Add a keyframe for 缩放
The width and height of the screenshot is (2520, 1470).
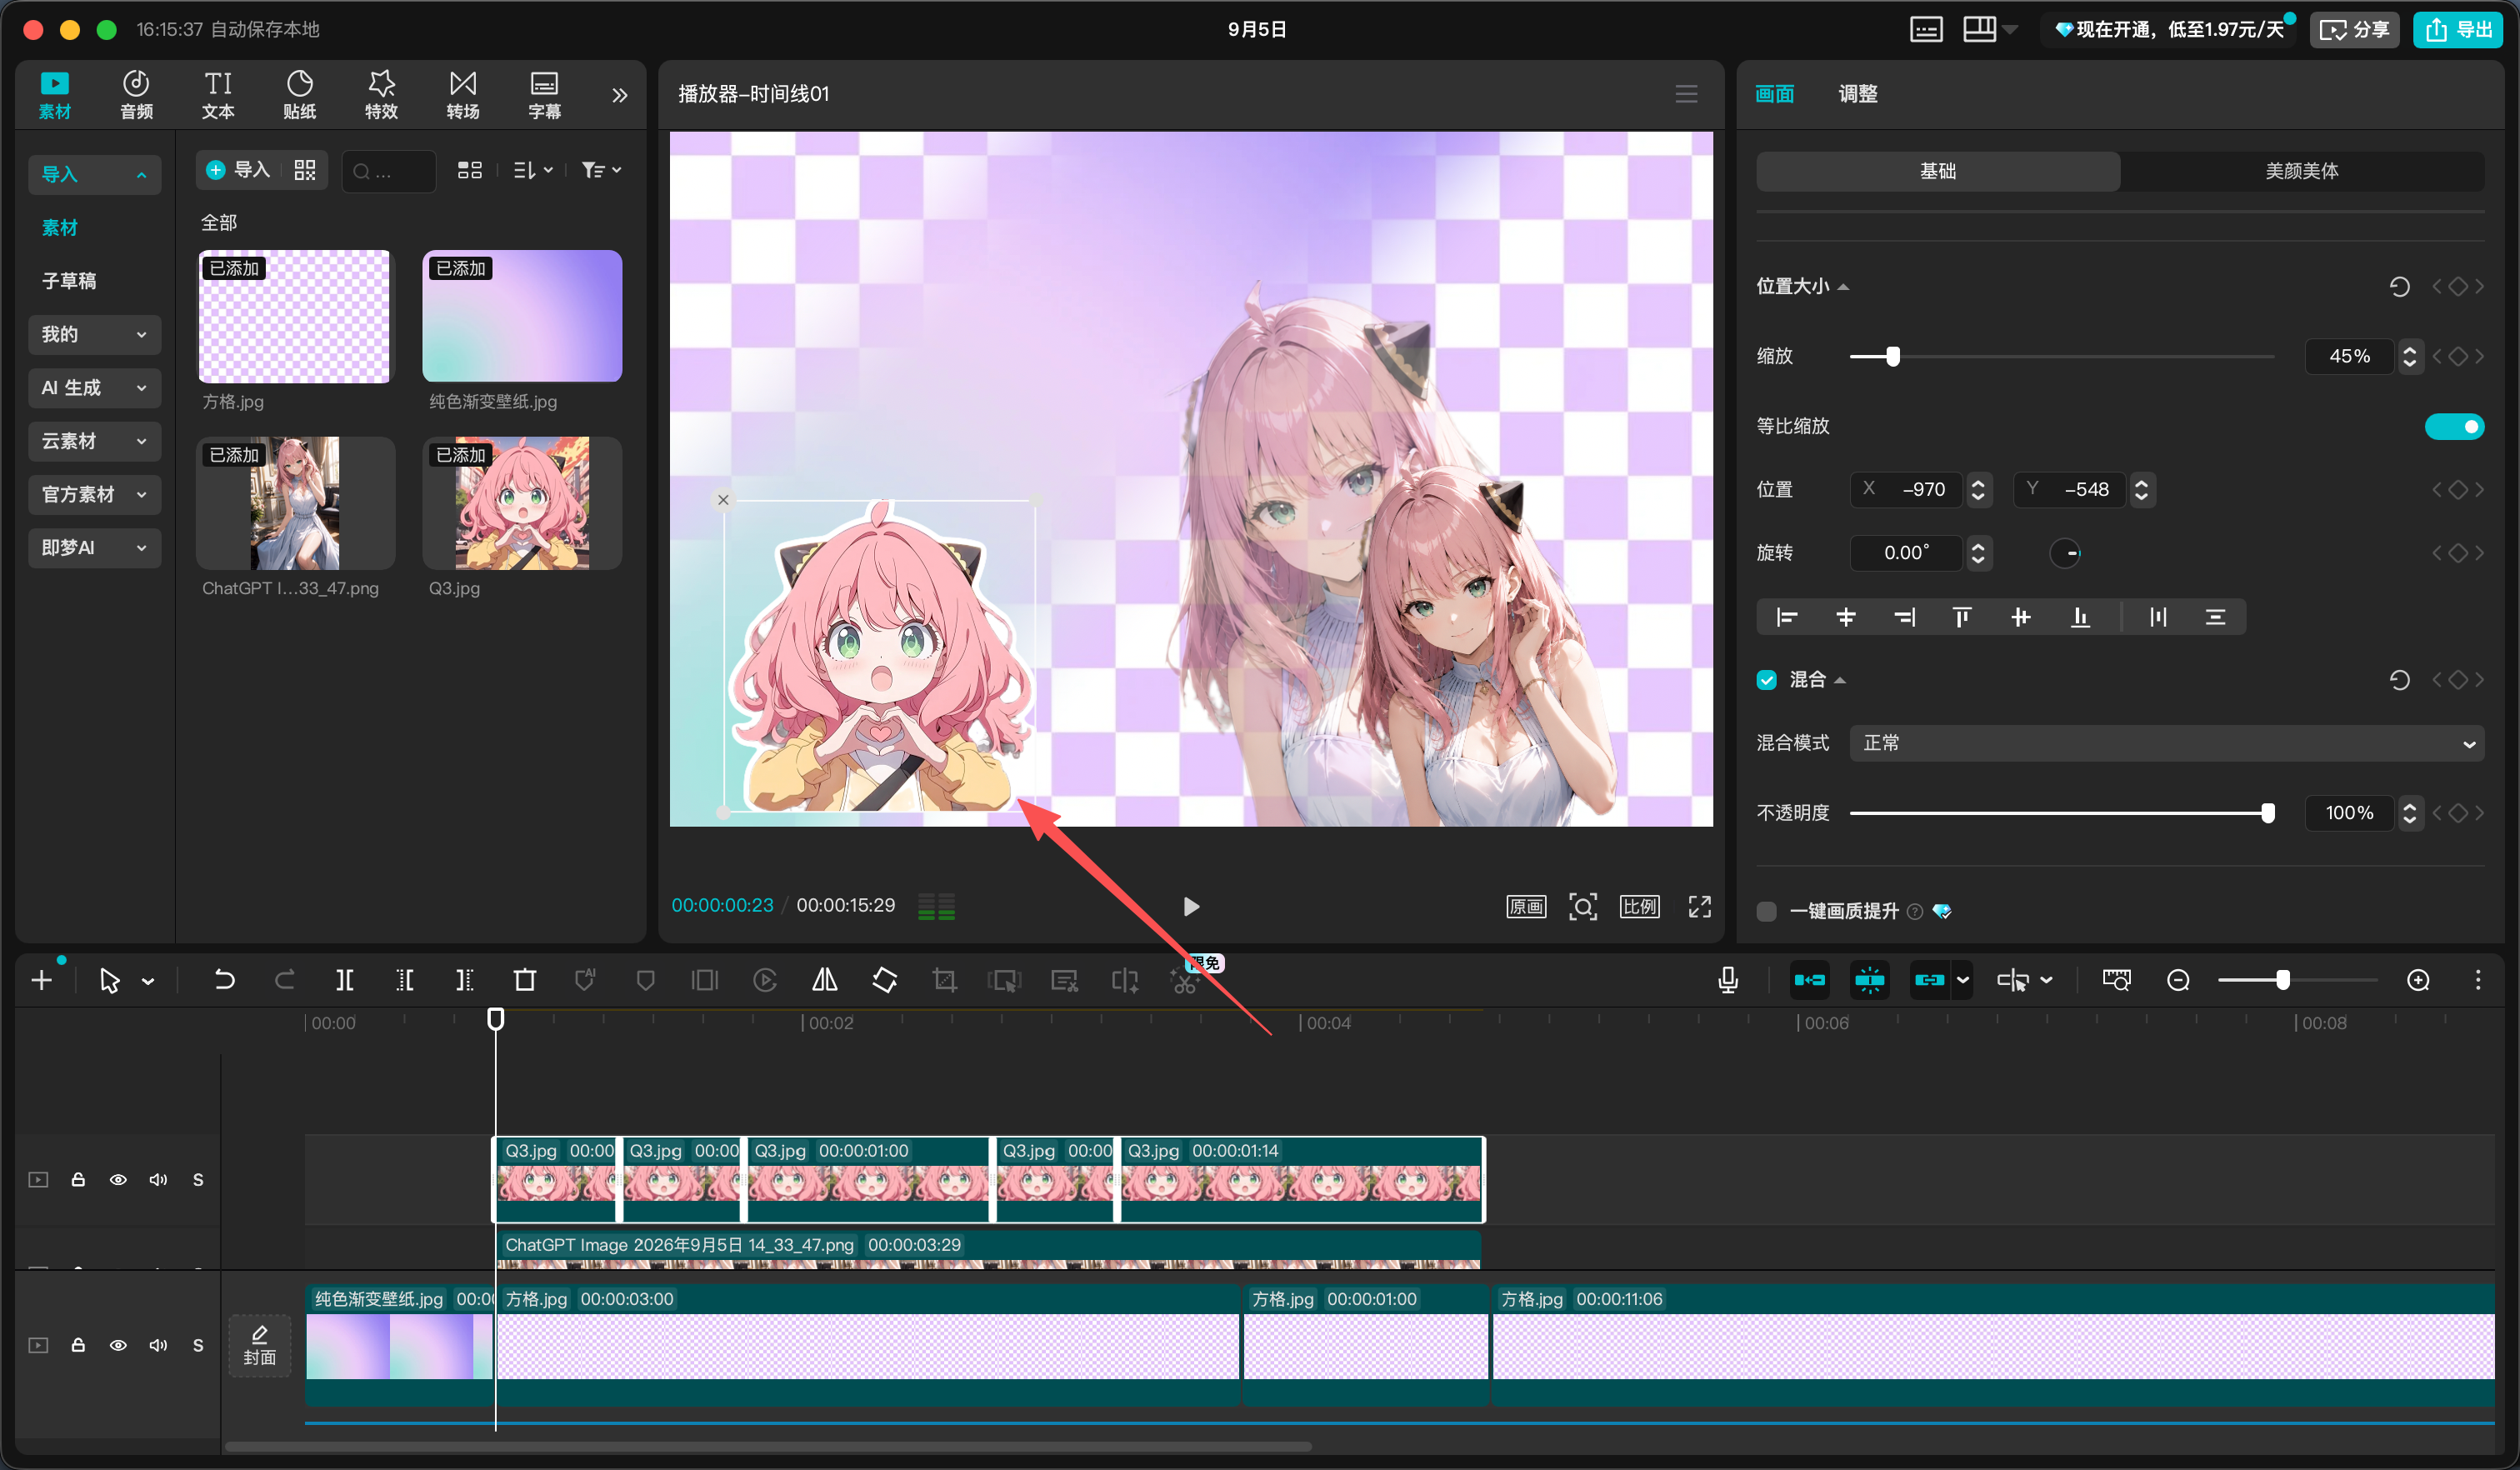(x=2458, y=356)
